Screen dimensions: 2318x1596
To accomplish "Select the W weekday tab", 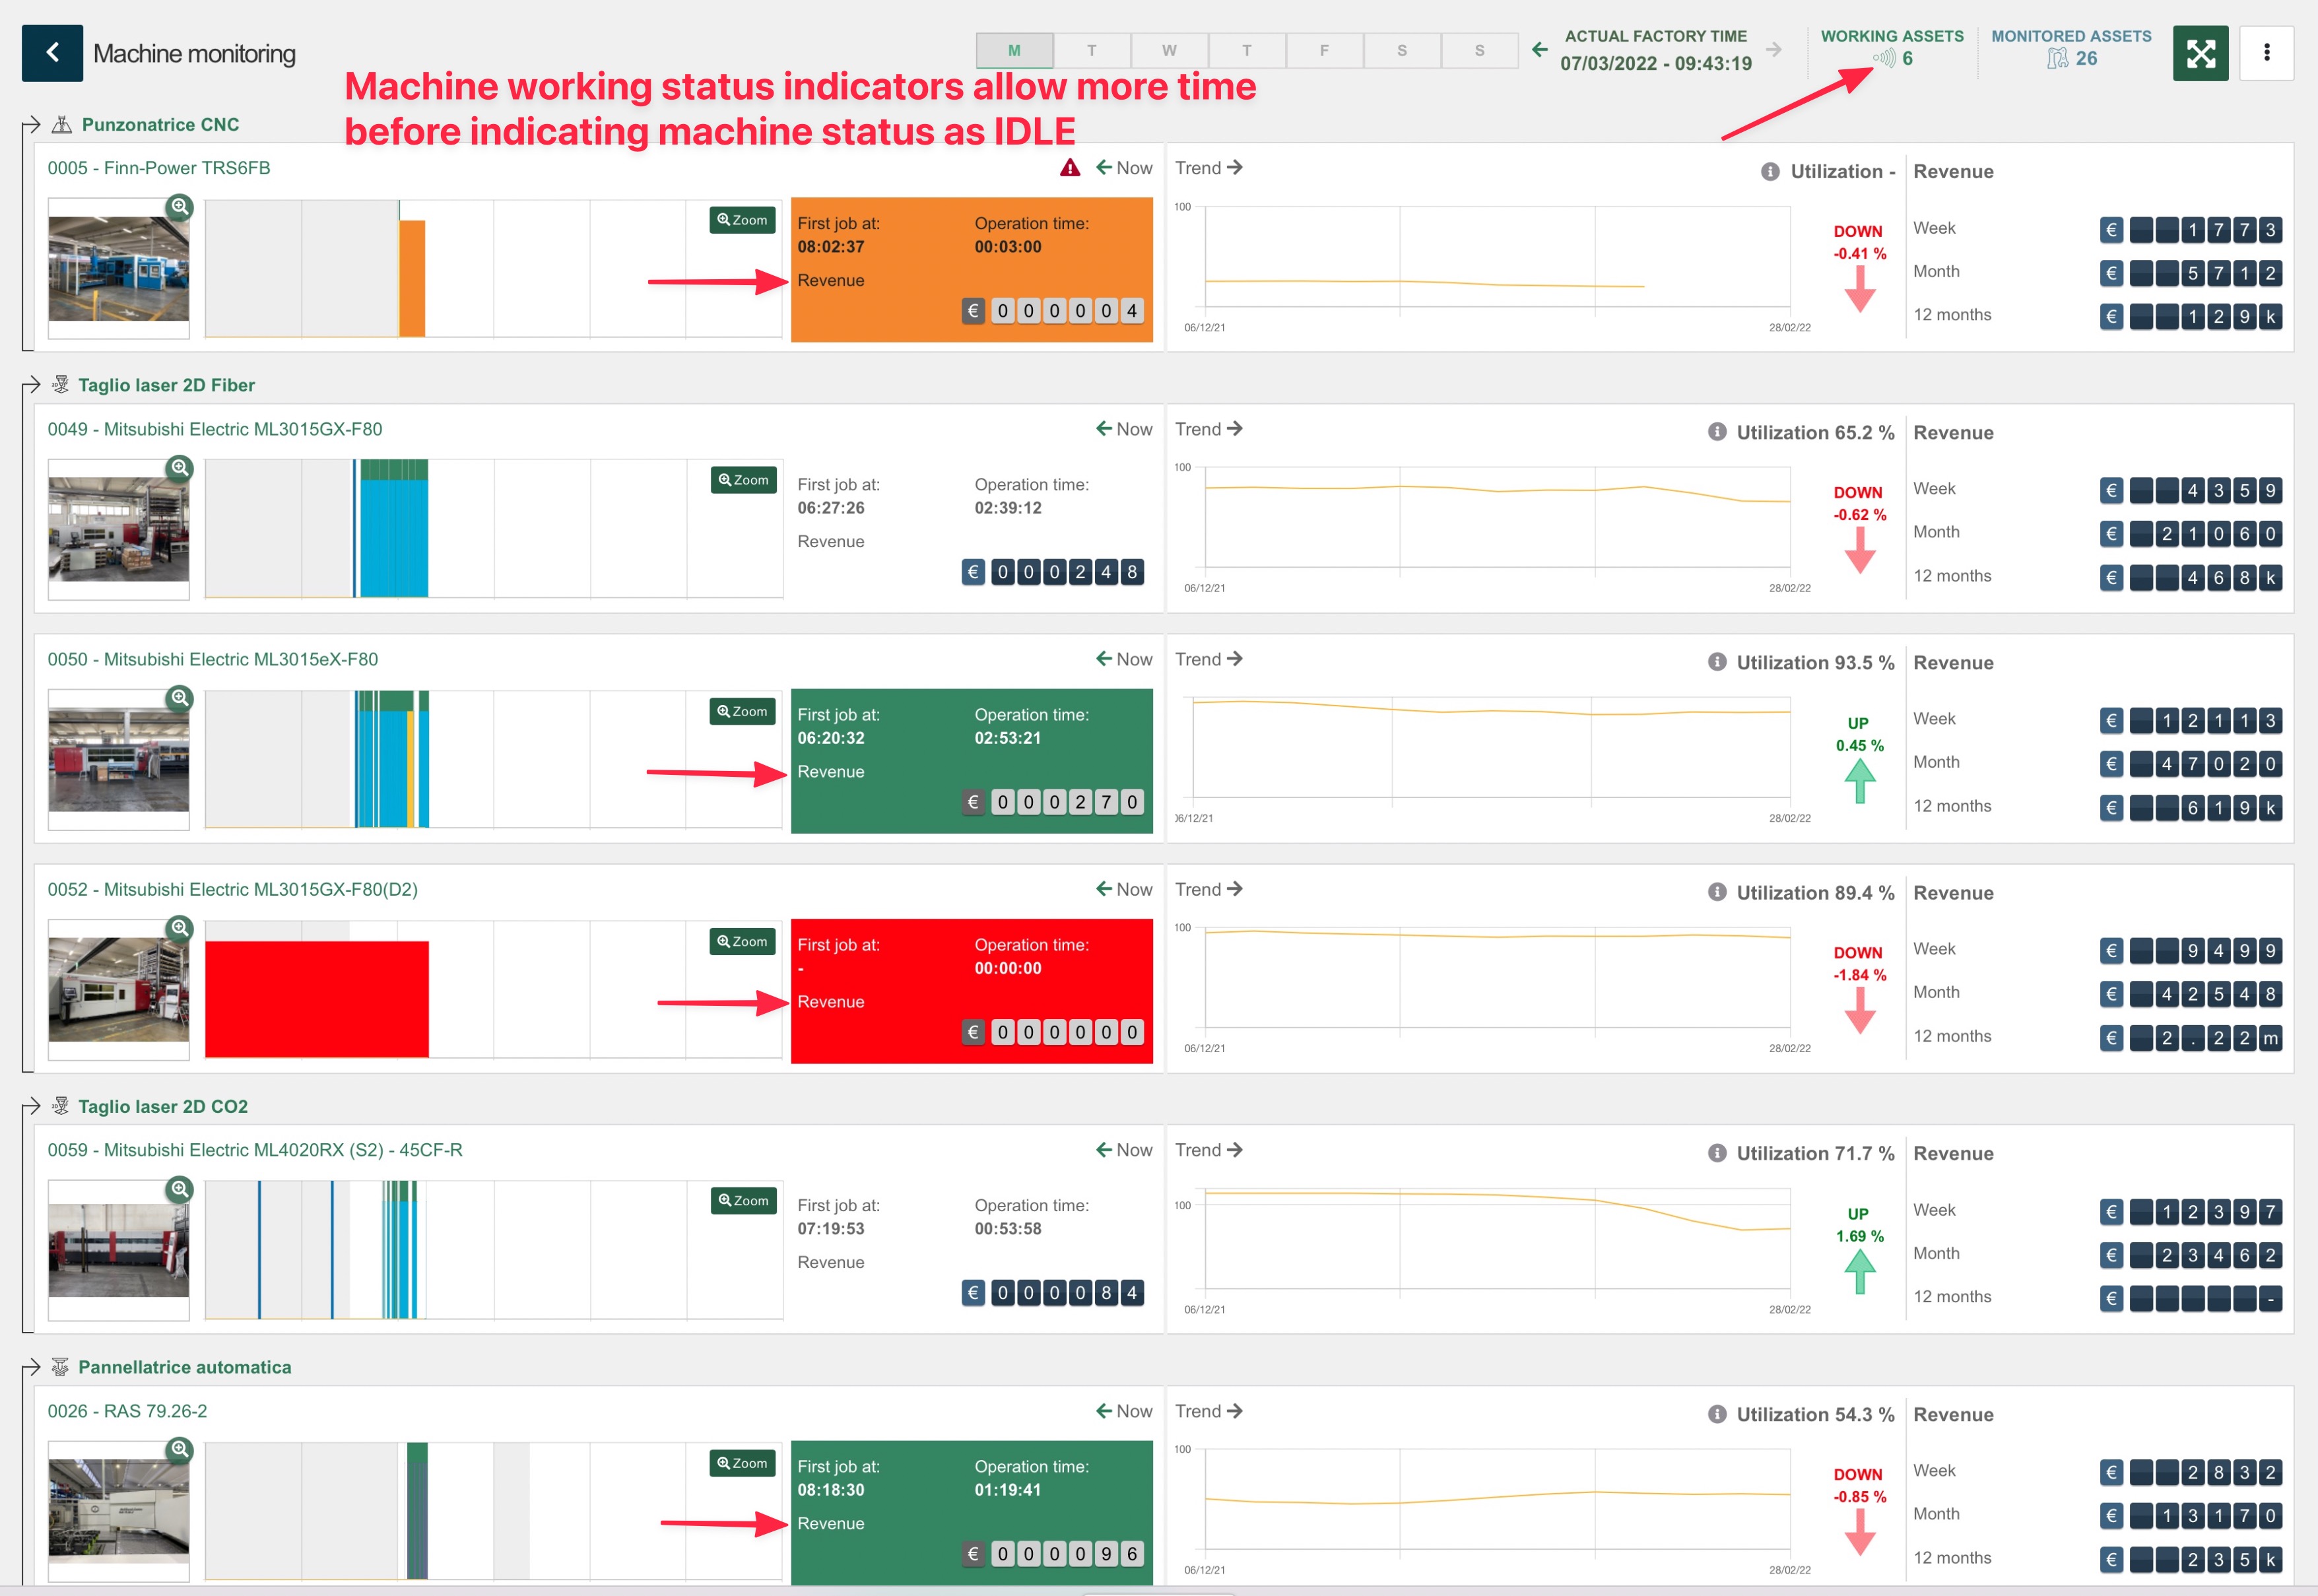I will pyautogui.click(x=1169, y=50).
